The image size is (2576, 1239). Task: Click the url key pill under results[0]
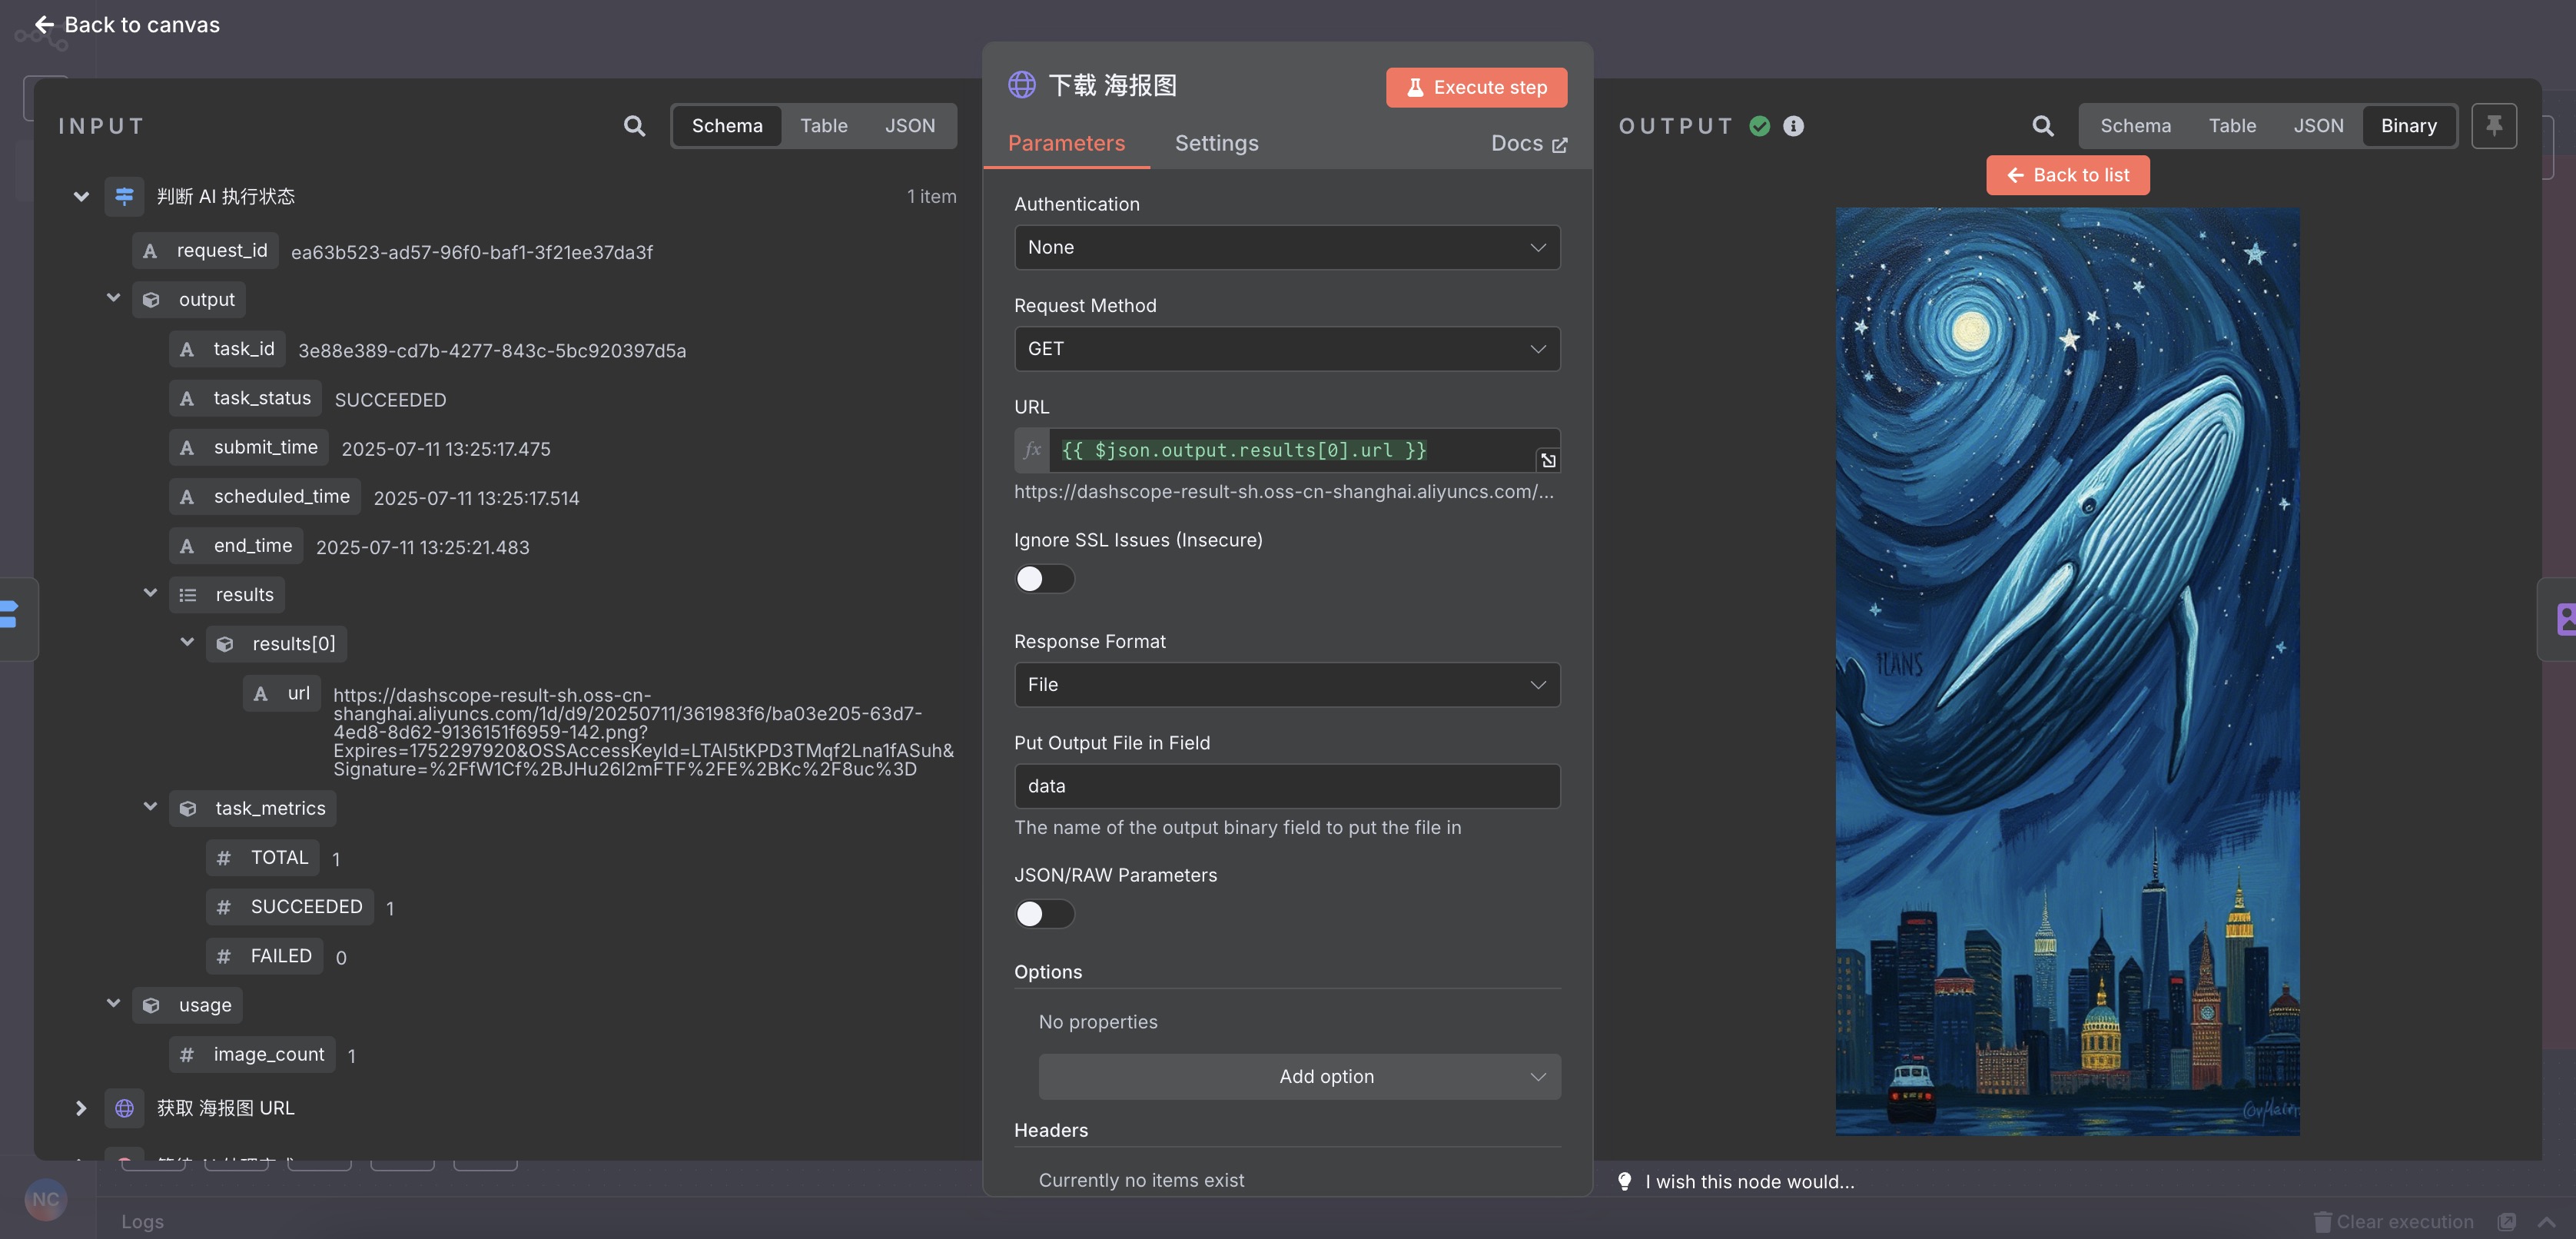coord(281,693)
